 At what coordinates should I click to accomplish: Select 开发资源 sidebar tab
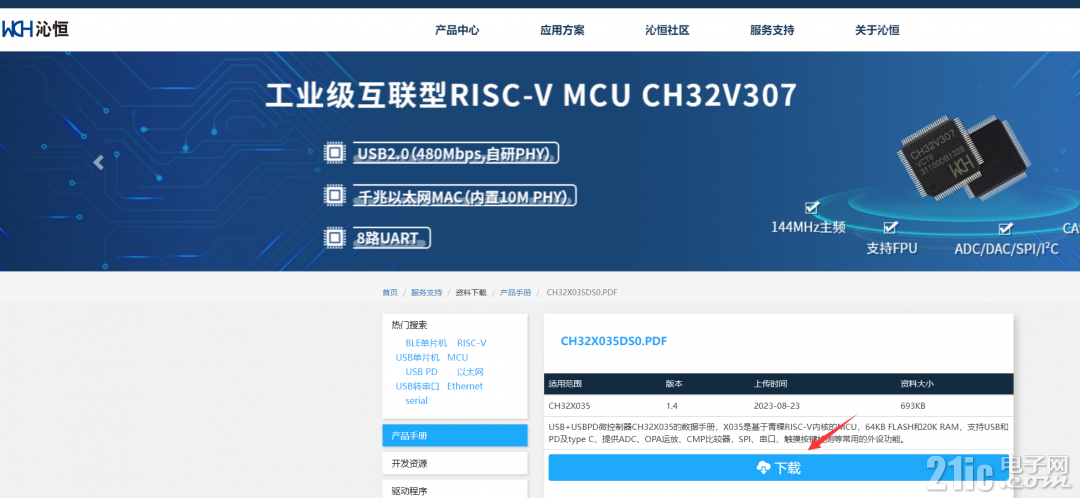[x=455, y=464]
